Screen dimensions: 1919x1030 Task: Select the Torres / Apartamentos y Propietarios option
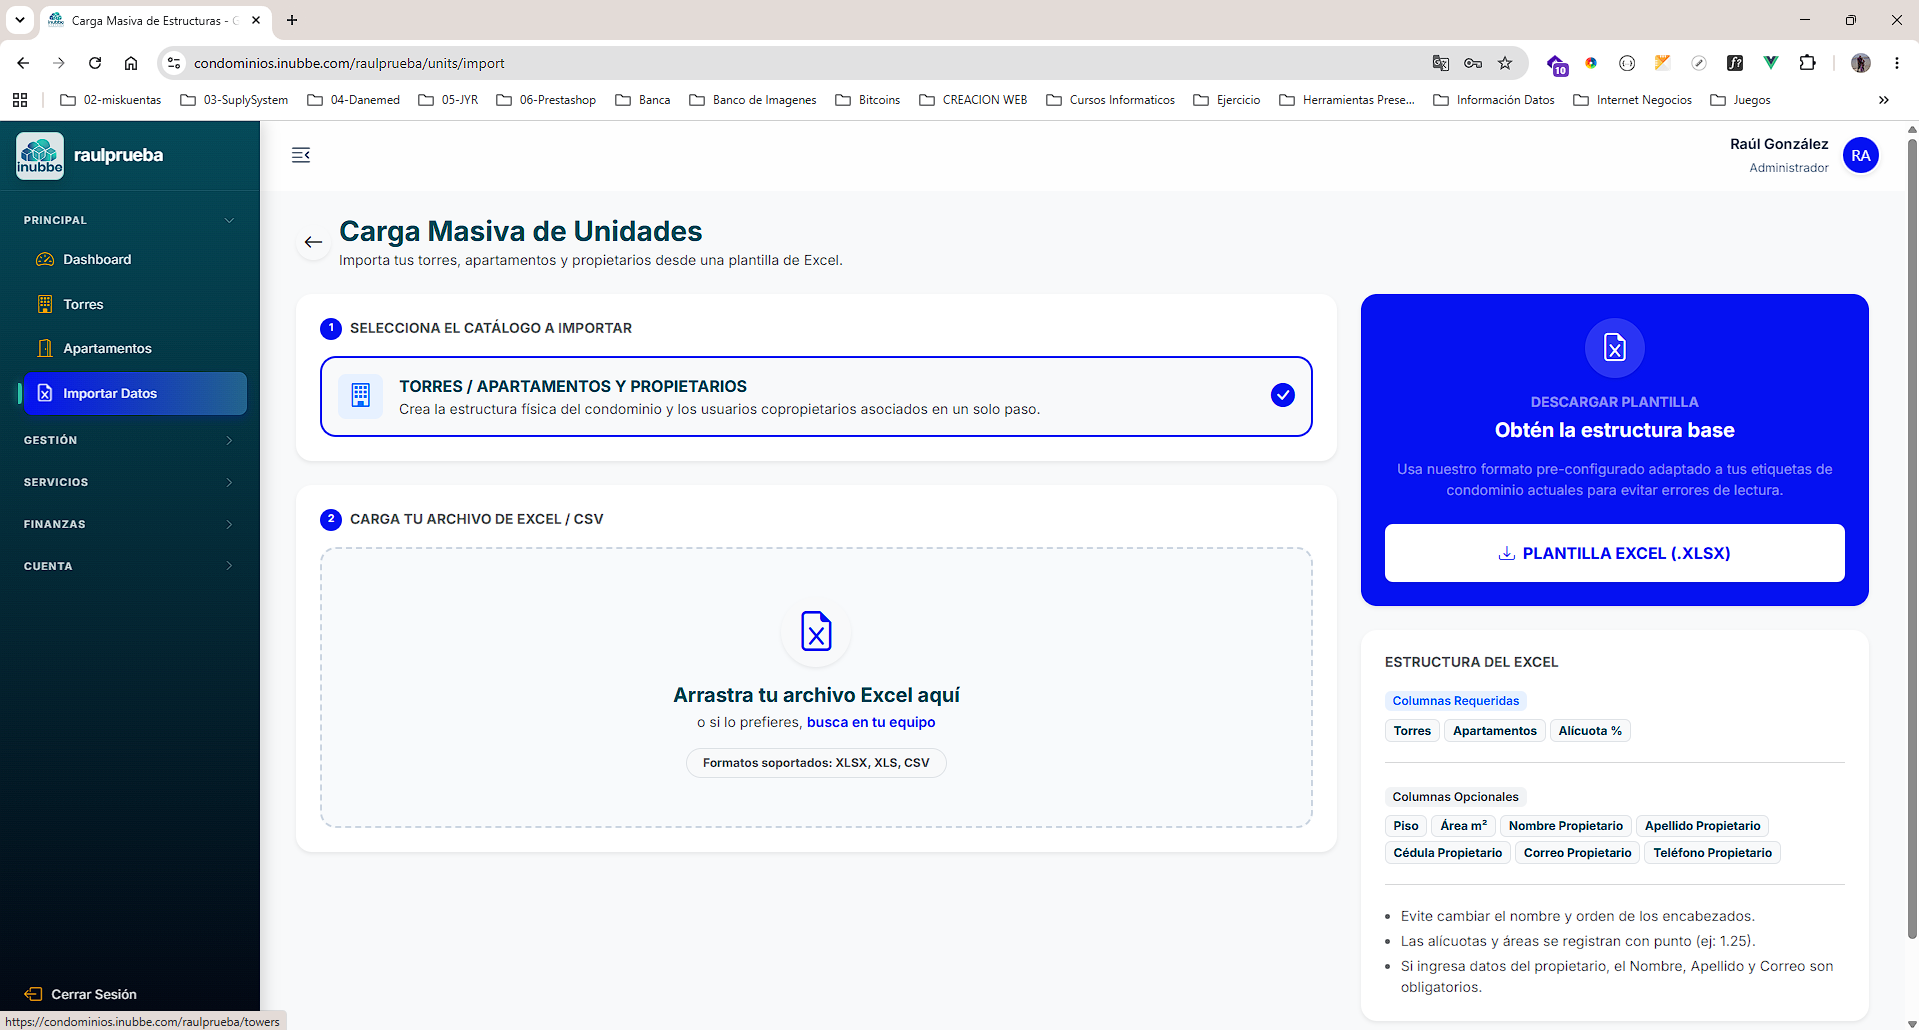(816, 396)
